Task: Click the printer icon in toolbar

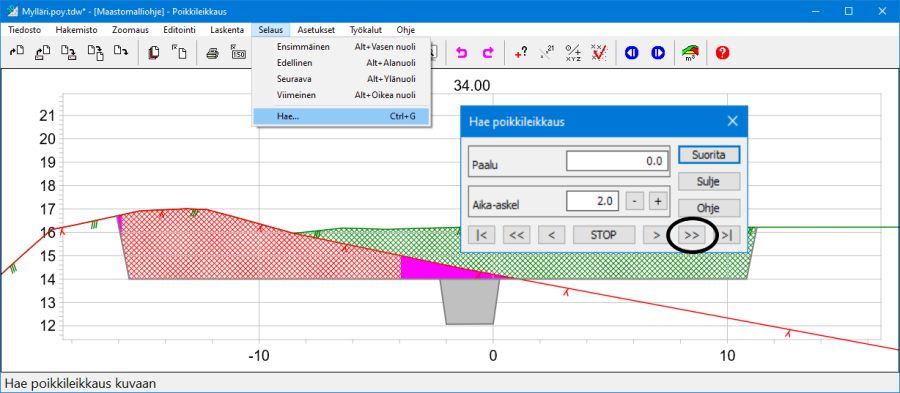Action: click(x=212, y=53)
